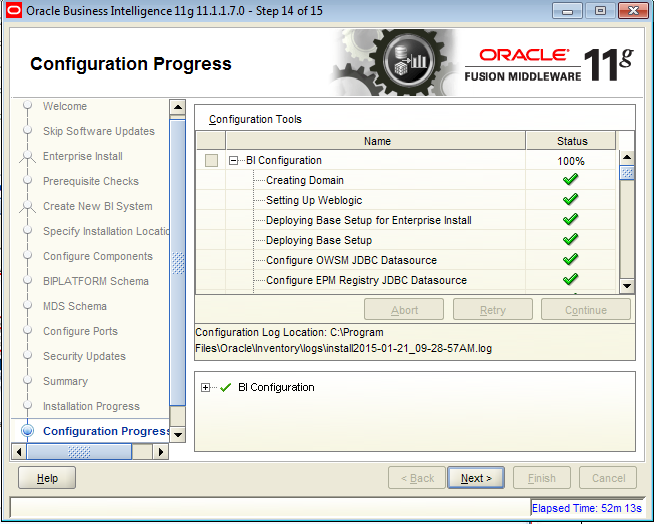Close the Oracle installer window

click(633, 11)
